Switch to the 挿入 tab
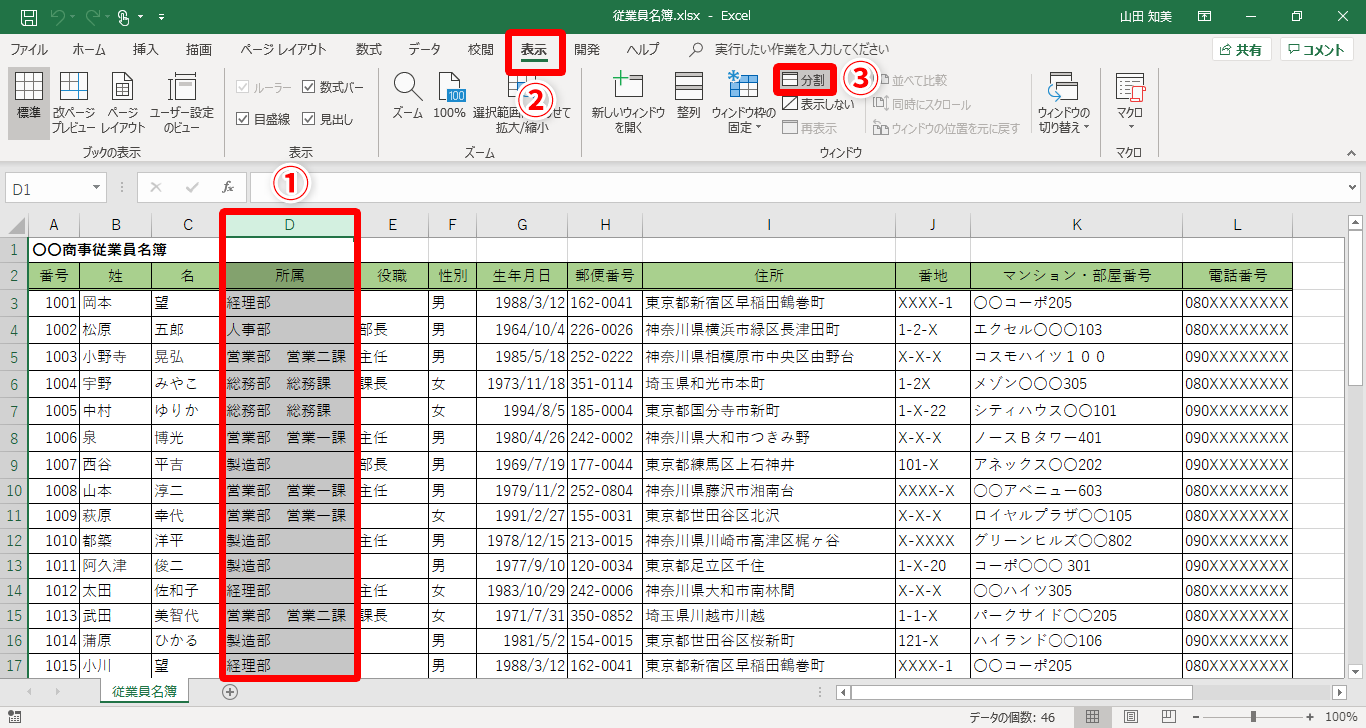Viewport: 1366px width, 728px height. [x=146, y=49]
